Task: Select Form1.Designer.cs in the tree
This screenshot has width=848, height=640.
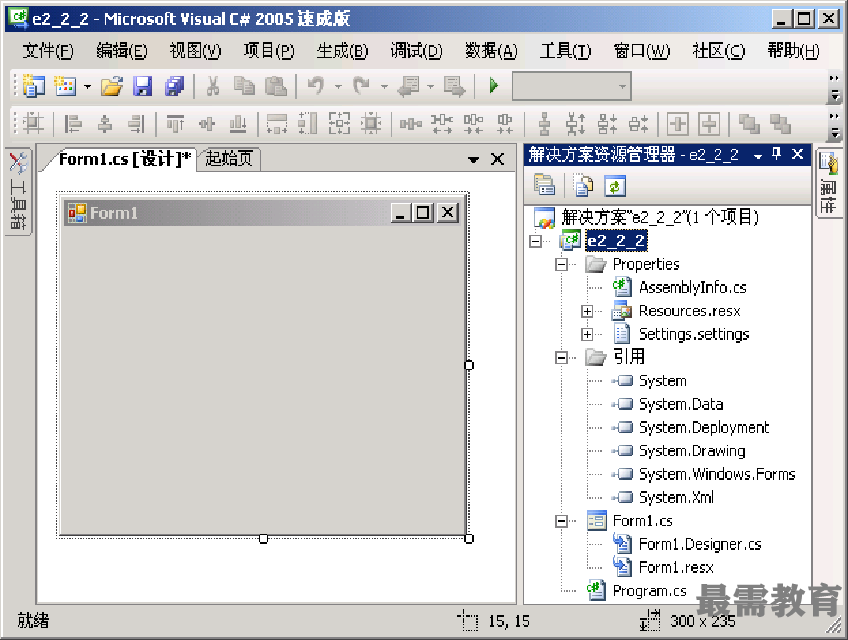Action: point(700,544)
